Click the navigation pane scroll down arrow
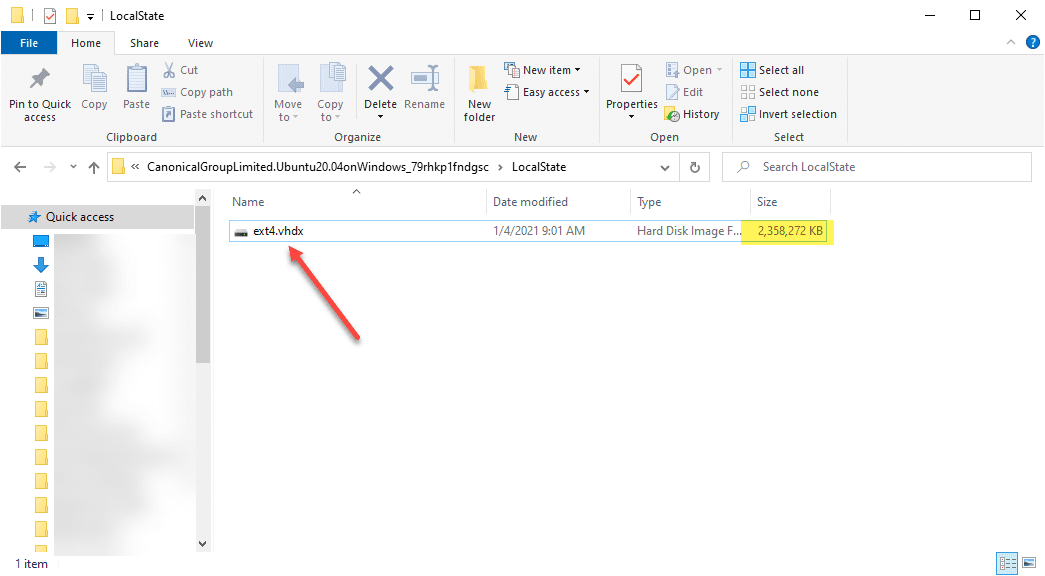 pos(203,543)
